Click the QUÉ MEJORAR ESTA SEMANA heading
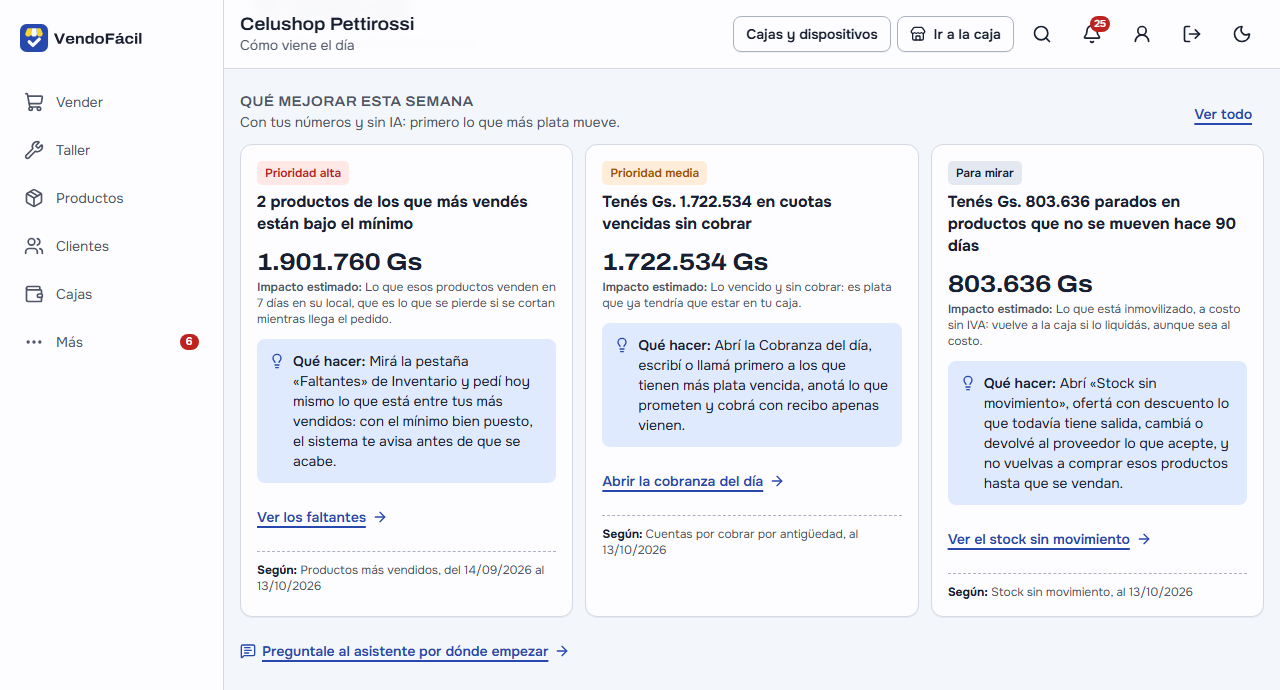 357,101
